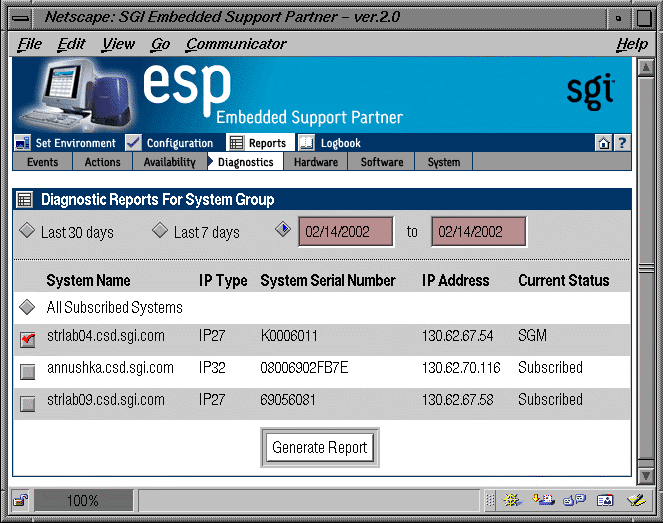Viewport: 663px width, 523px height.
Task: Click the Generate Report button
Action: point(320,447)
